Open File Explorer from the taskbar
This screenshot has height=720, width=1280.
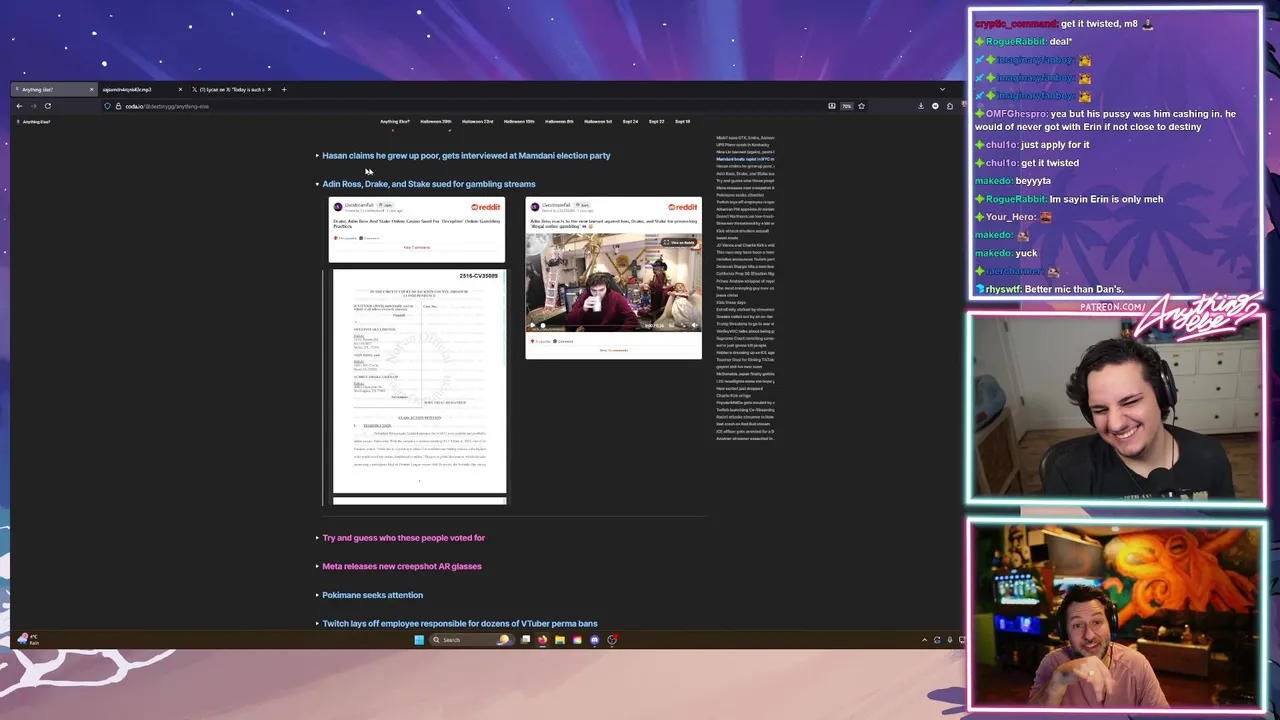[560, 640]
